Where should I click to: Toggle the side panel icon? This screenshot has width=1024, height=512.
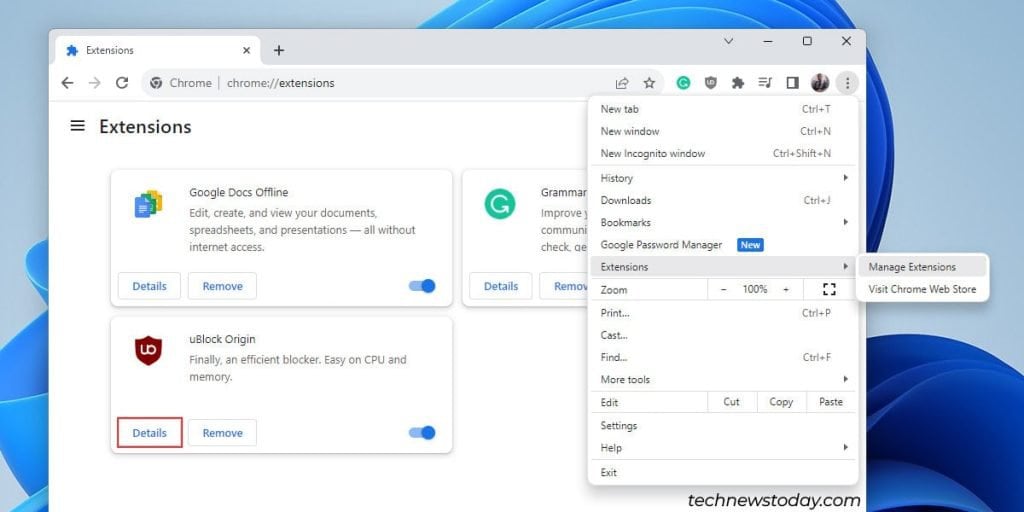(792, 83)
